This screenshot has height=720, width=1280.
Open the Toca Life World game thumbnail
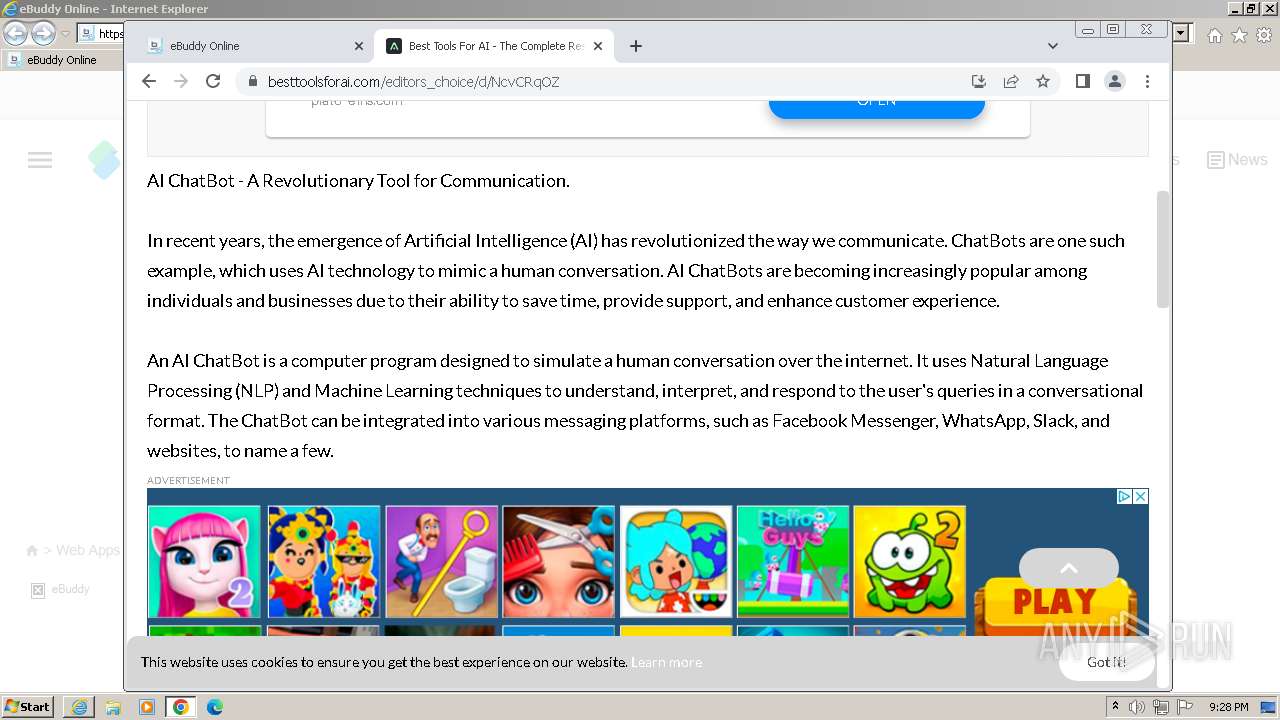(676, 561)
